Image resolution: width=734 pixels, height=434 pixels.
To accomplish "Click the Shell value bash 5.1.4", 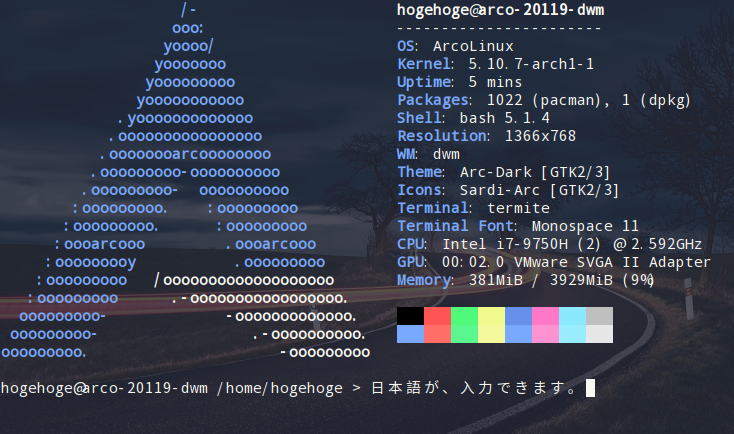I will click(x=504, y=118).
